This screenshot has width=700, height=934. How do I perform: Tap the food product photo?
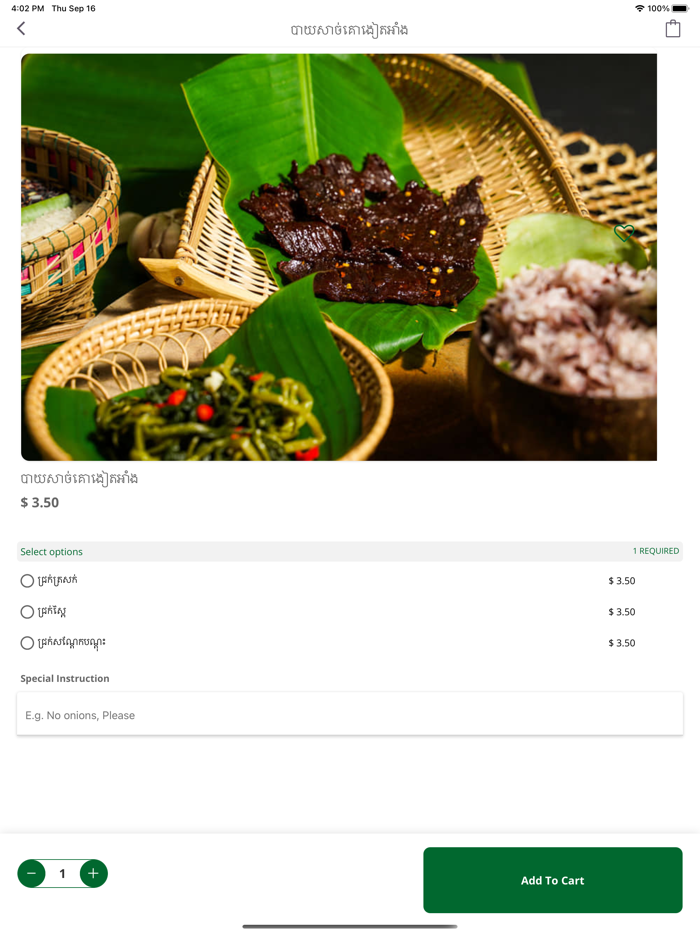click(x=339, y=257)
